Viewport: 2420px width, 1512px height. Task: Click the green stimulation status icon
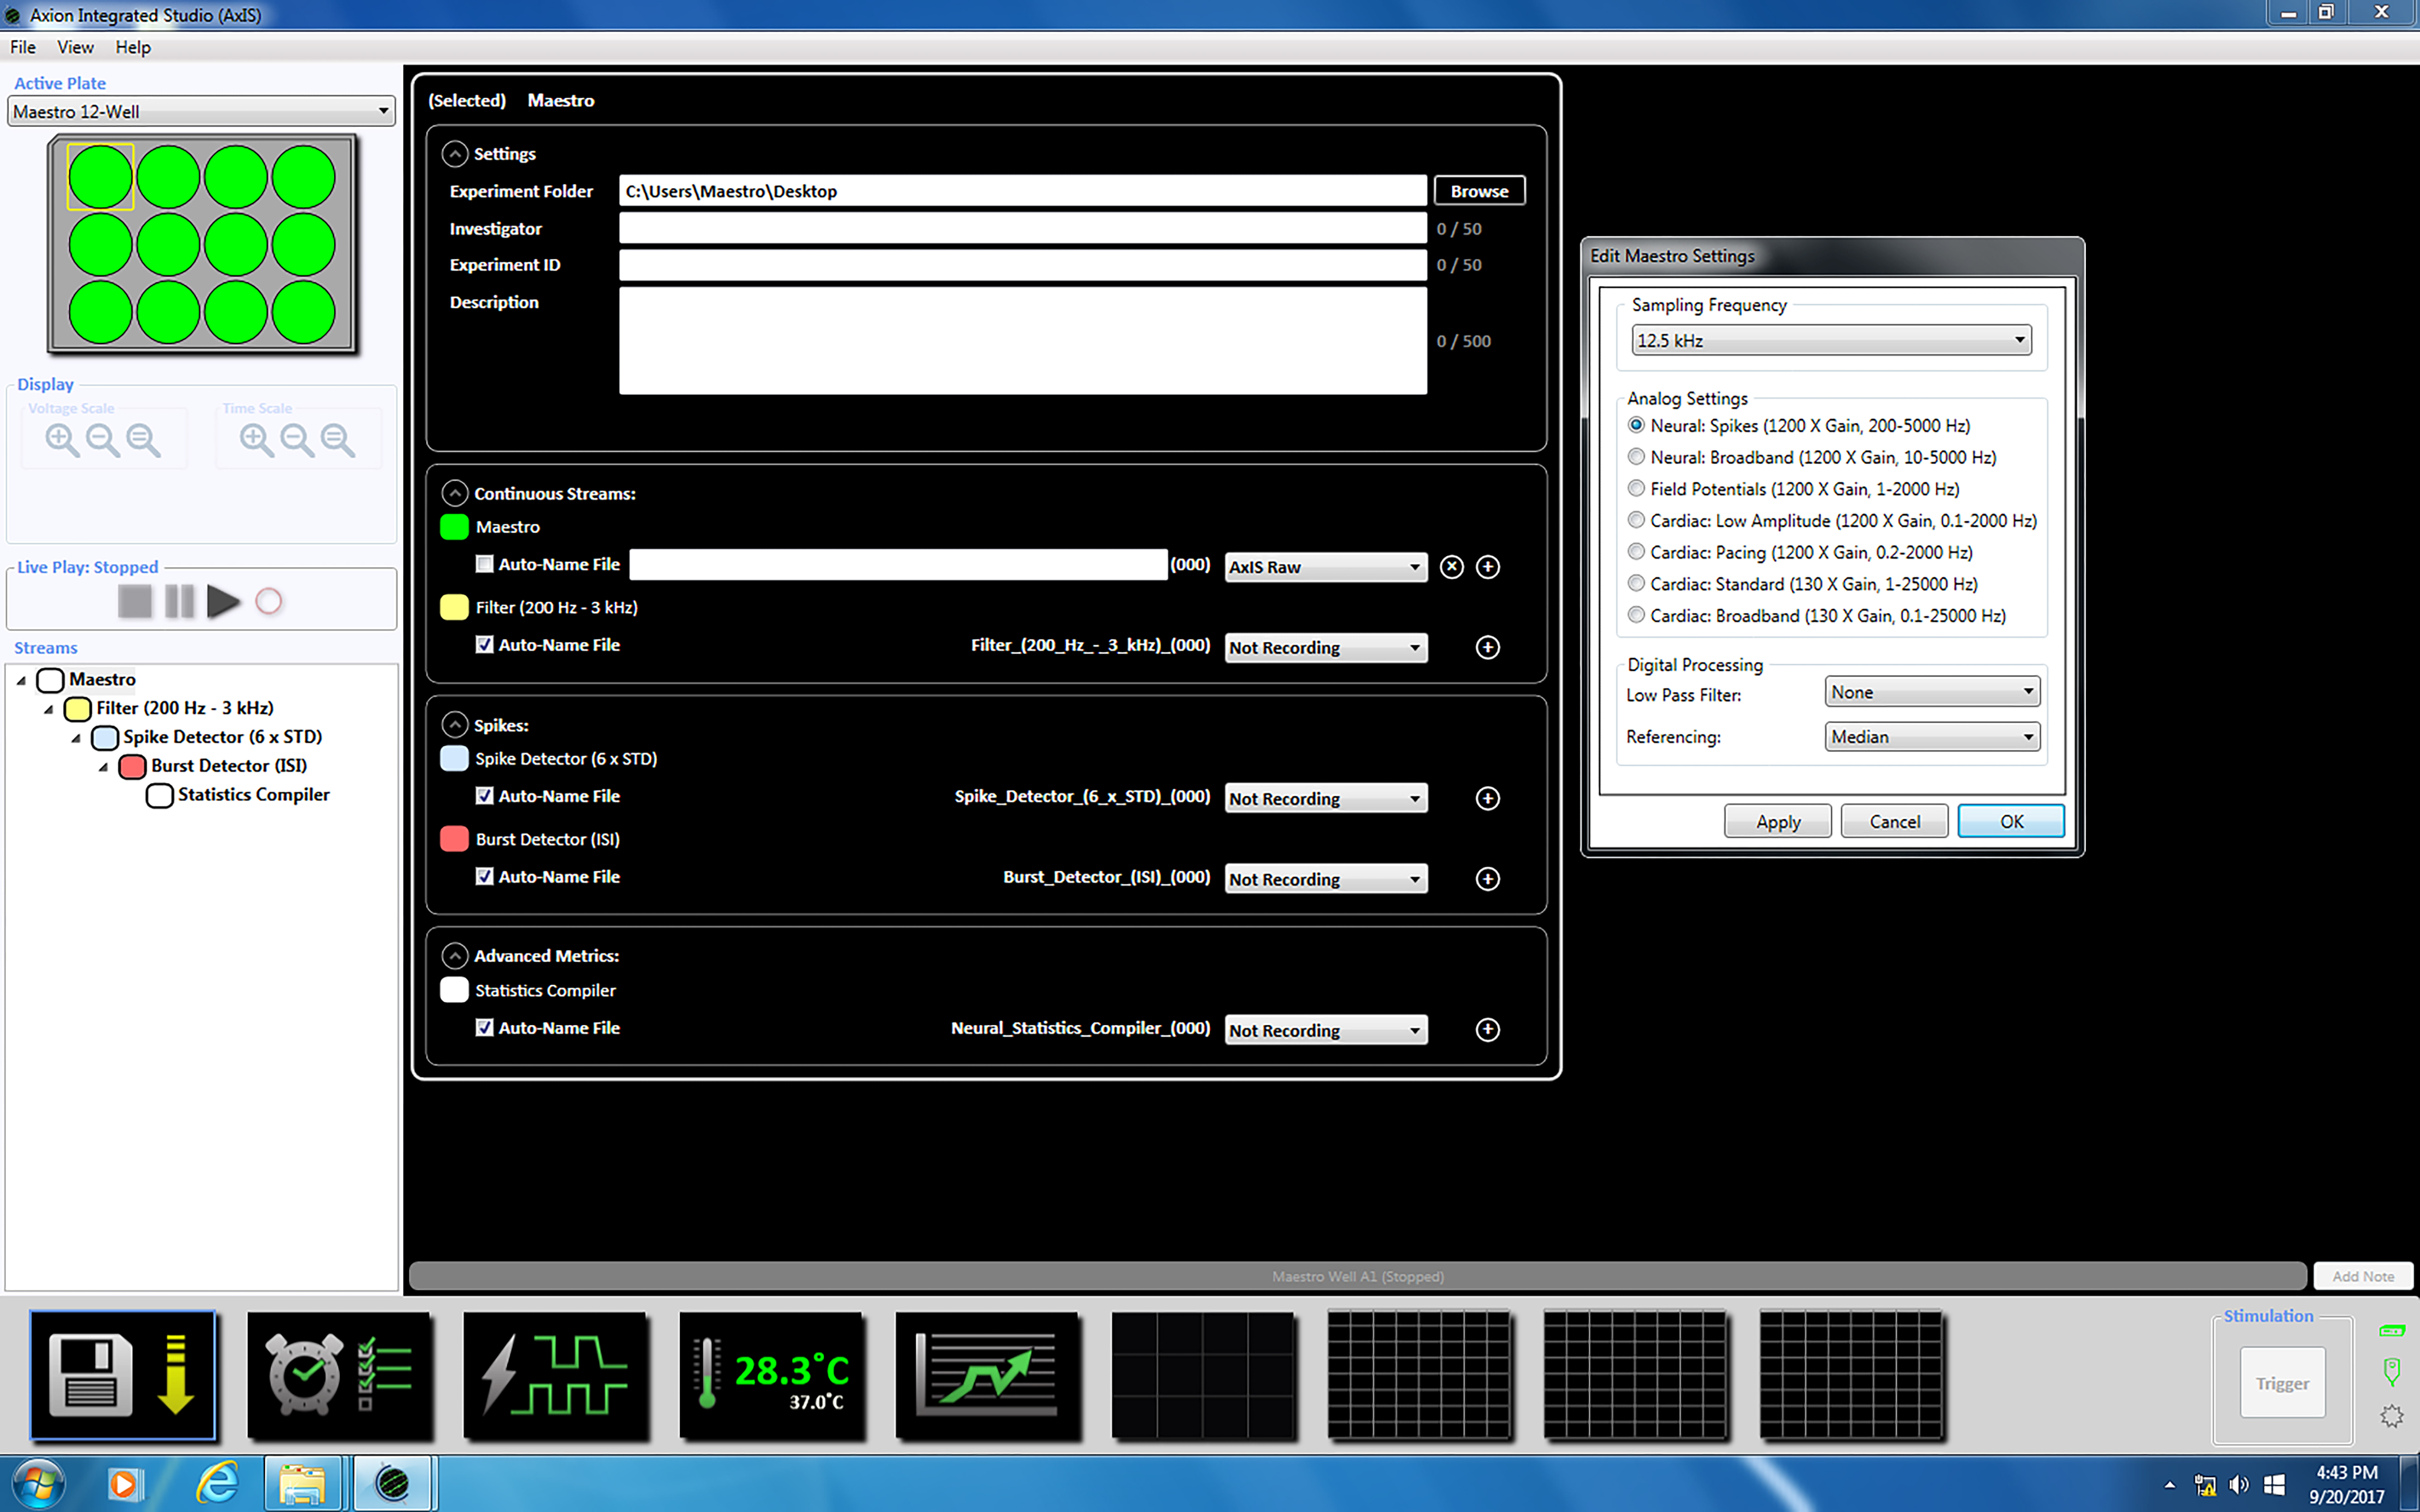pyautogui.click(x=2392, y=1330)
